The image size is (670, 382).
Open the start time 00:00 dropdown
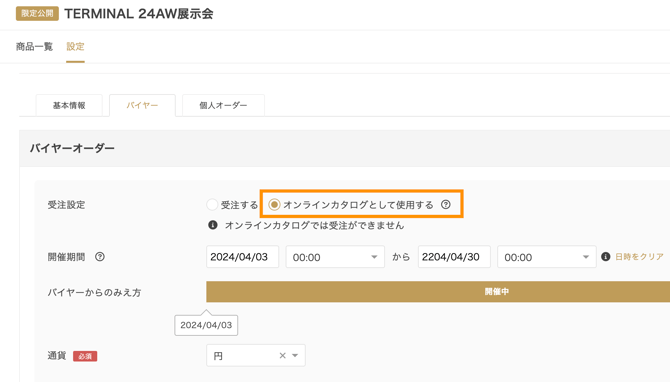coord(335,257)
